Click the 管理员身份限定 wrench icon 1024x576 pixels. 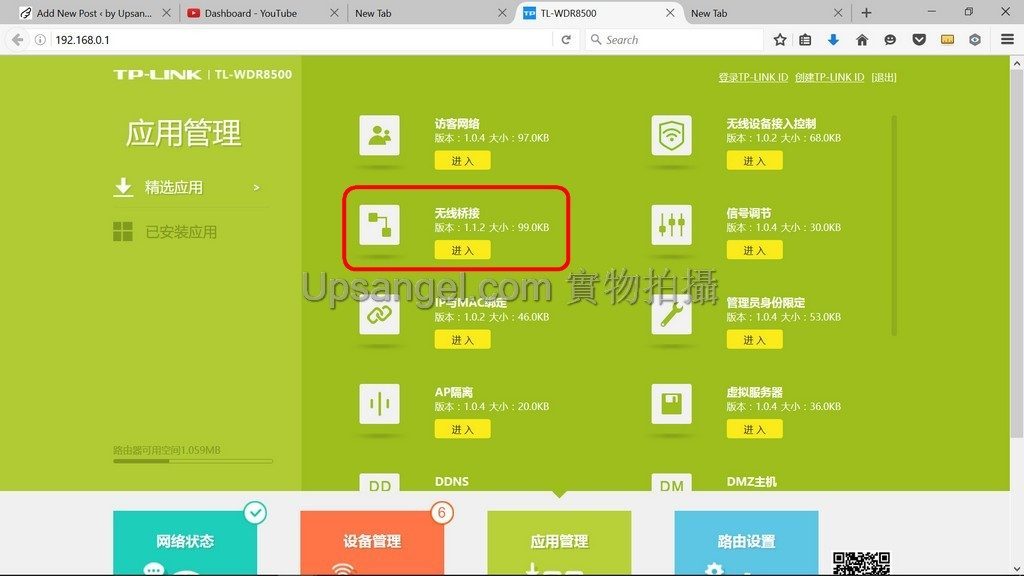[671, 314]
